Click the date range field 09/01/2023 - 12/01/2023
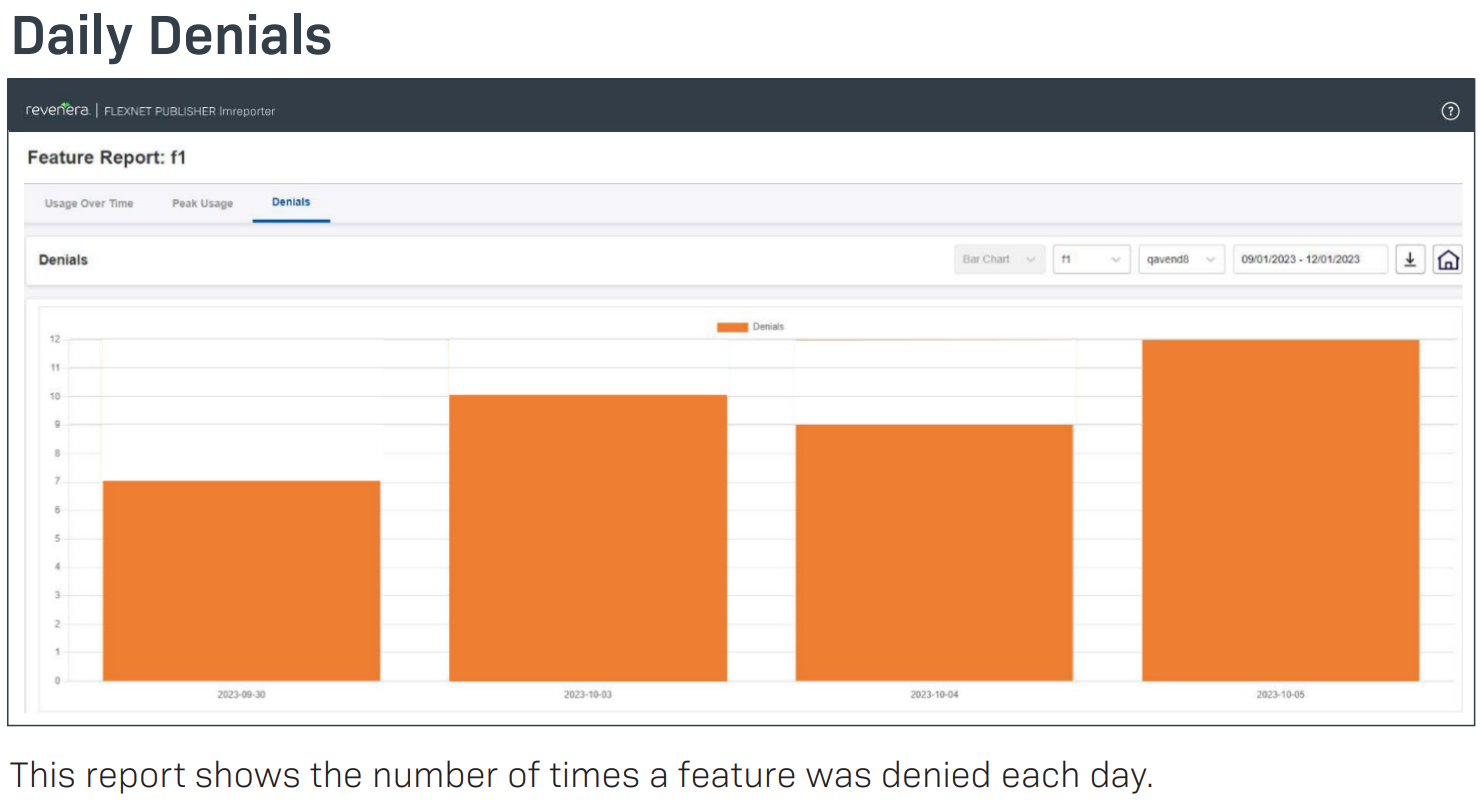Image resolution: width=1483 pixels, height=808 pixels. tap(1310, 260)
